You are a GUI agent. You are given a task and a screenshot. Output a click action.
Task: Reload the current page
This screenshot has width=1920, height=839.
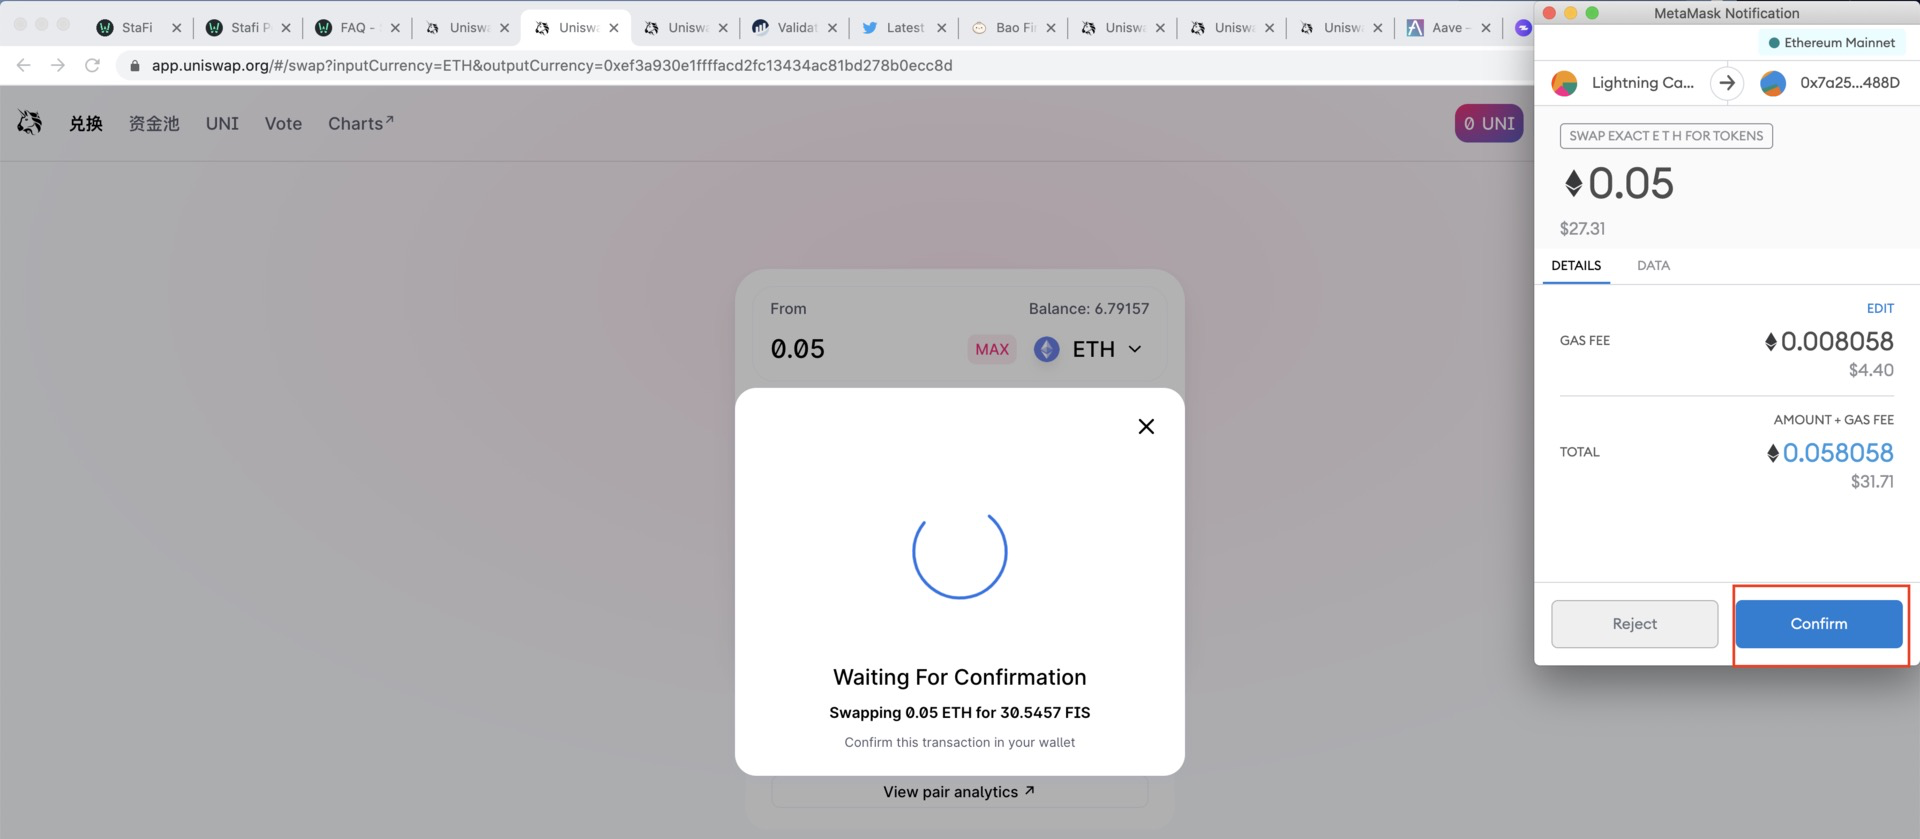92,65
